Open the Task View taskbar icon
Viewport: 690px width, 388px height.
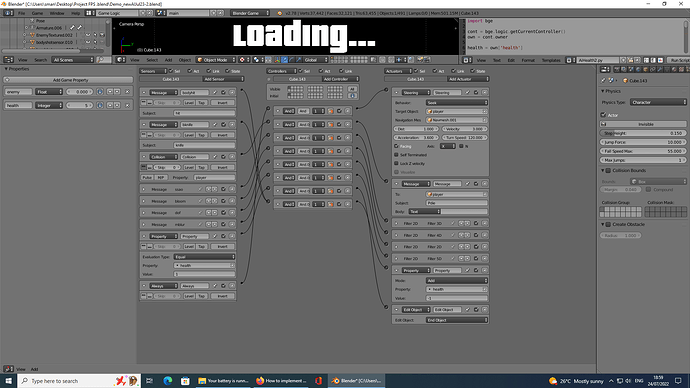pos(149,381)
